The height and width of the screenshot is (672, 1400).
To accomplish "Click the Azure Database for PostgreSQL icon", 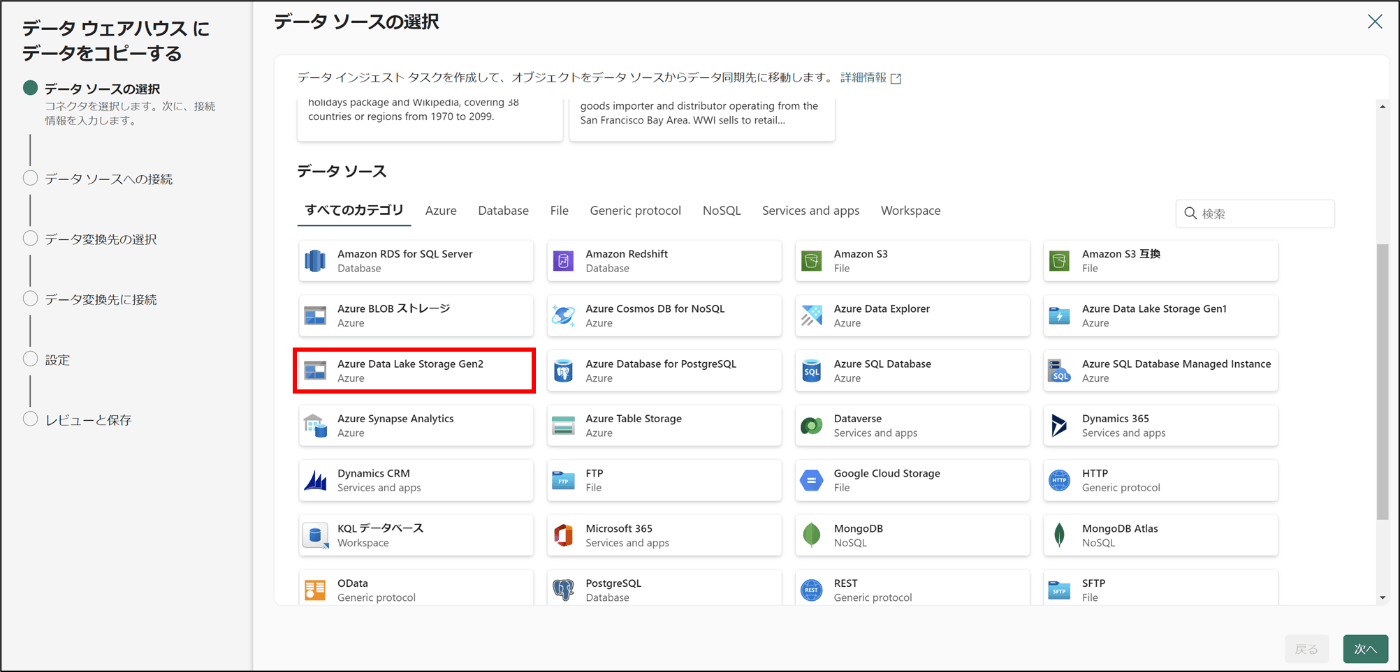I will [x=563, y=371].
